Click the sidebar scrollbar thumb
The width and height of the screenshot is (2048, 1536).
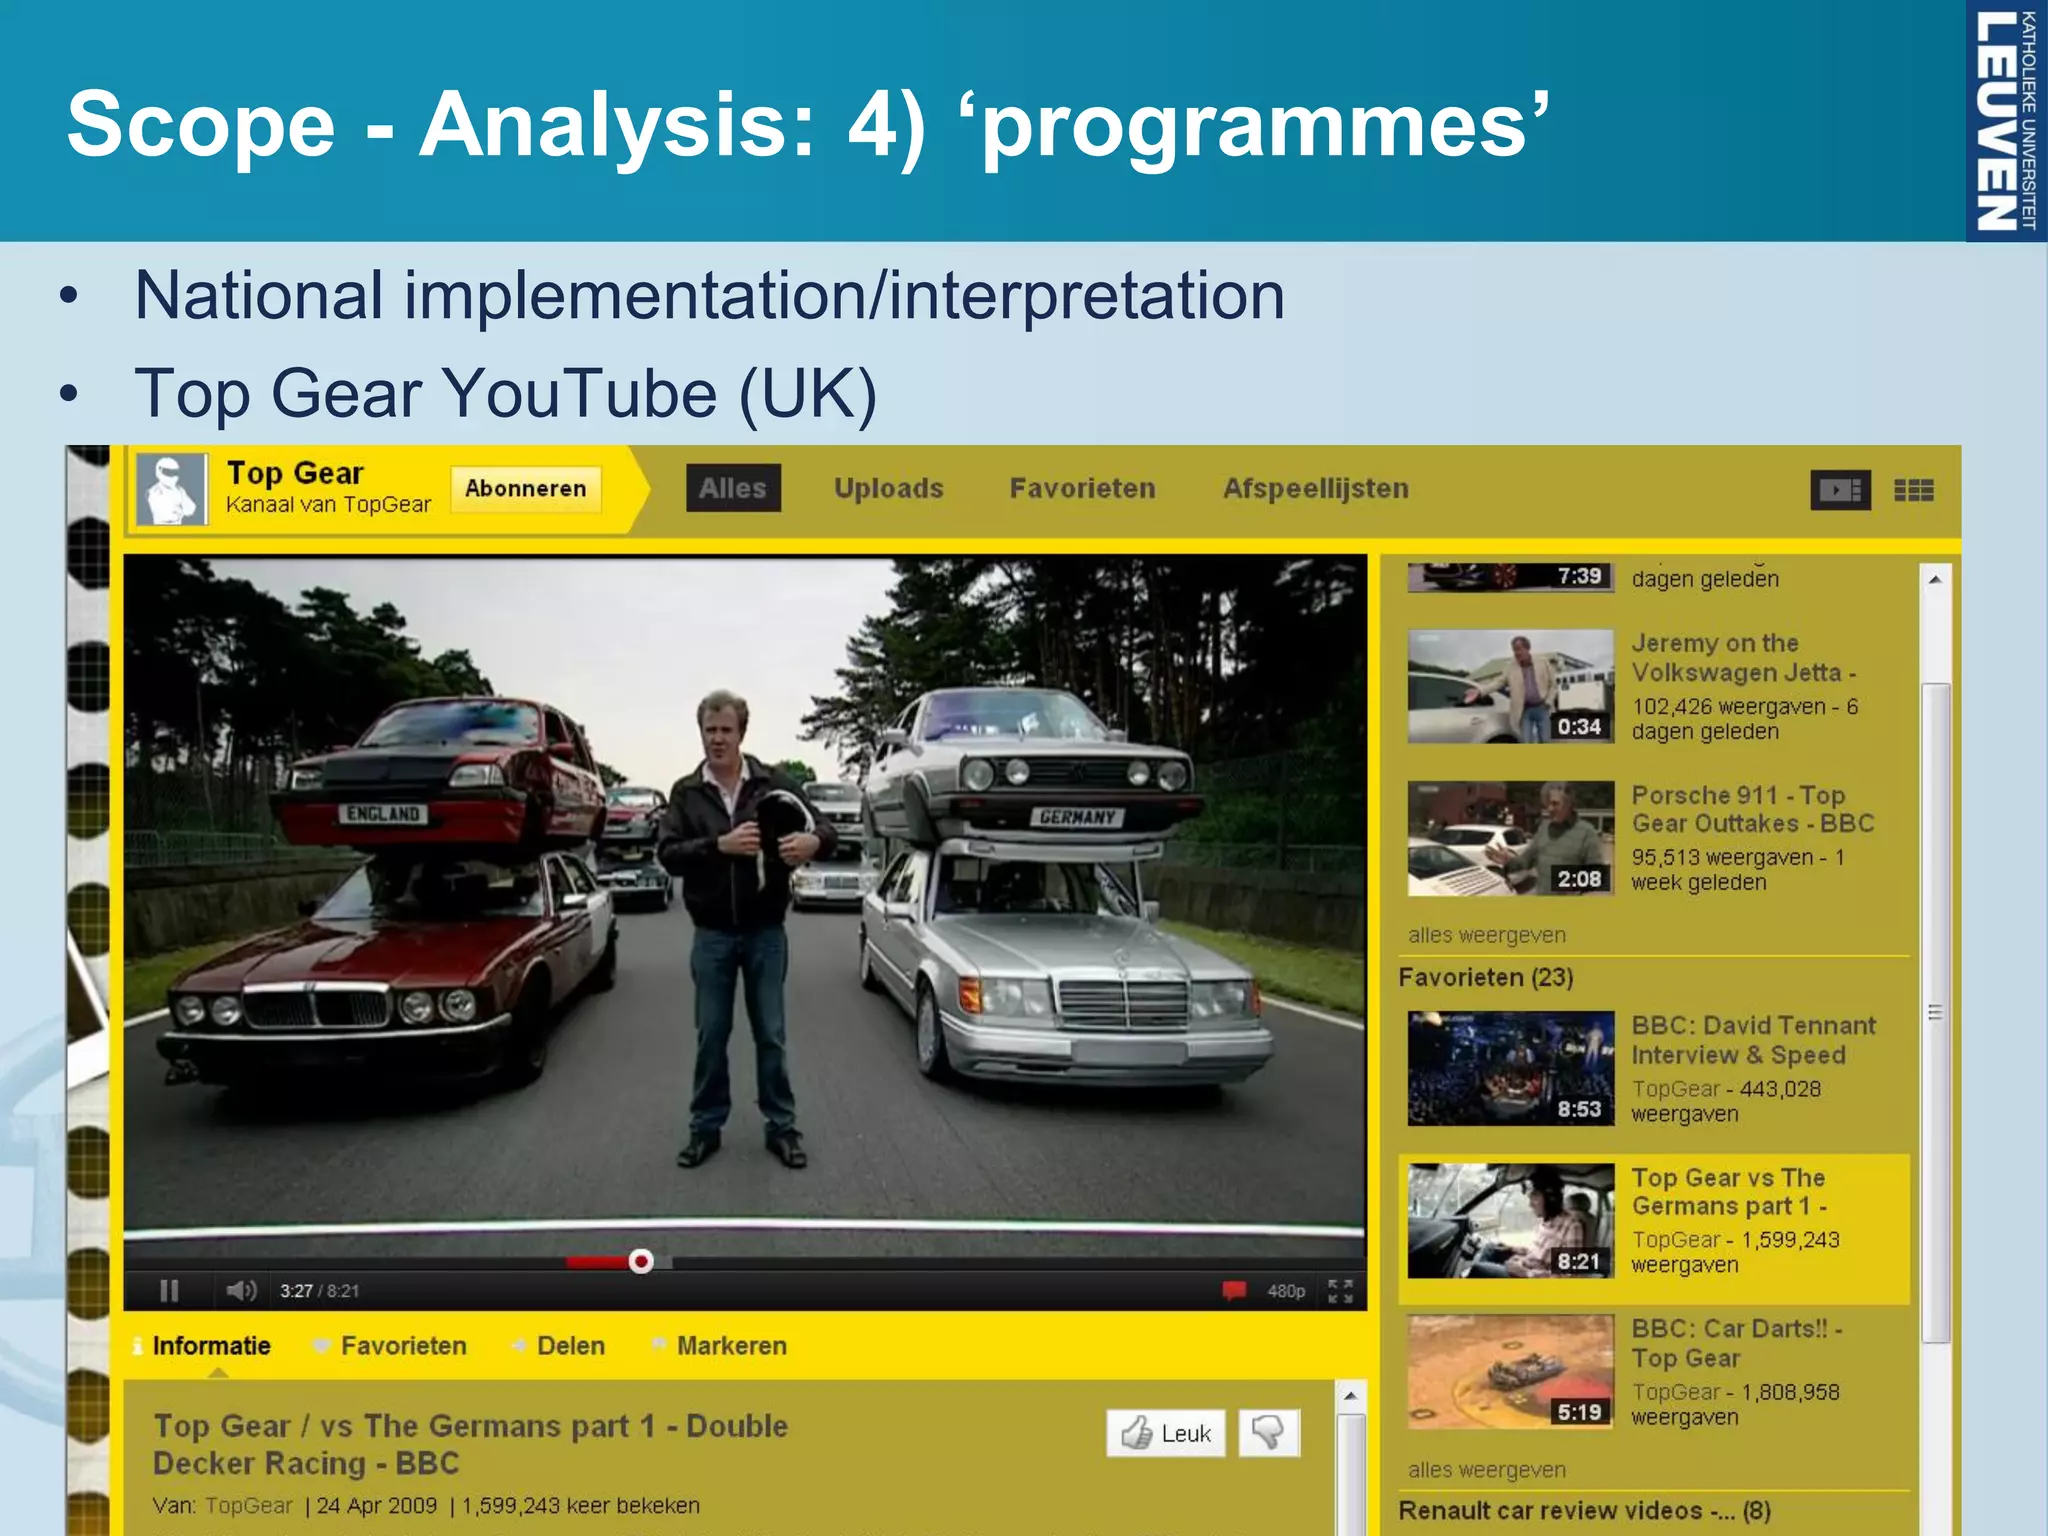click(1935, 1012)
